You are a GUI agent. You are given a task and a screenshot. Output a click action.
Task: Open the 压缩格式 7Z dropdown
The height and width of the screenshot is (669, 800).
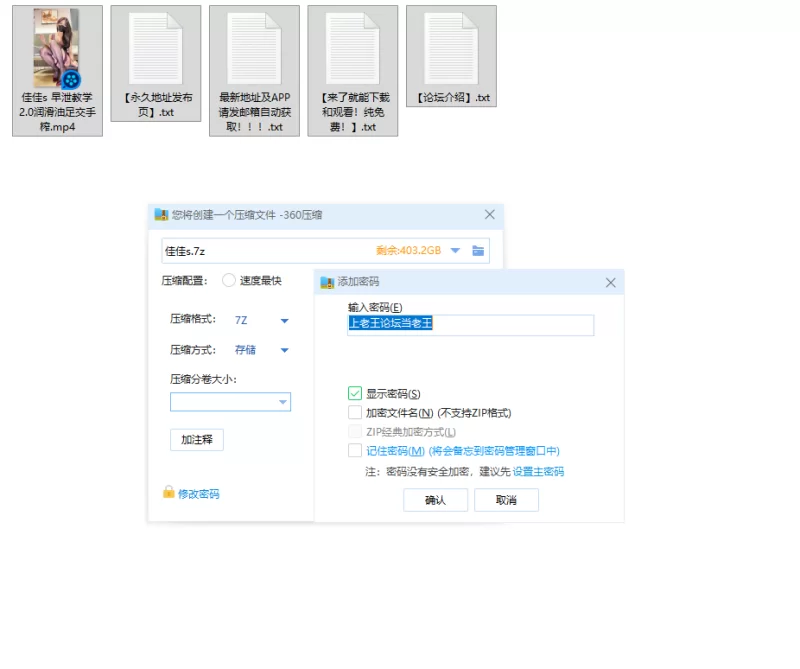click(x=285, y=321)
